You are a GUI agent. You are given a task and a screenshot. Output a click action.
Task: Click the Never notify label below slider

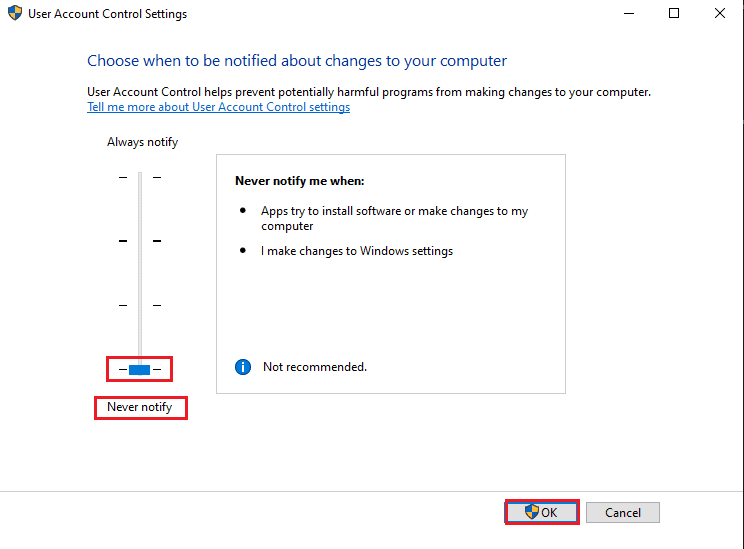pyautogui.click(x=140, y=408)
